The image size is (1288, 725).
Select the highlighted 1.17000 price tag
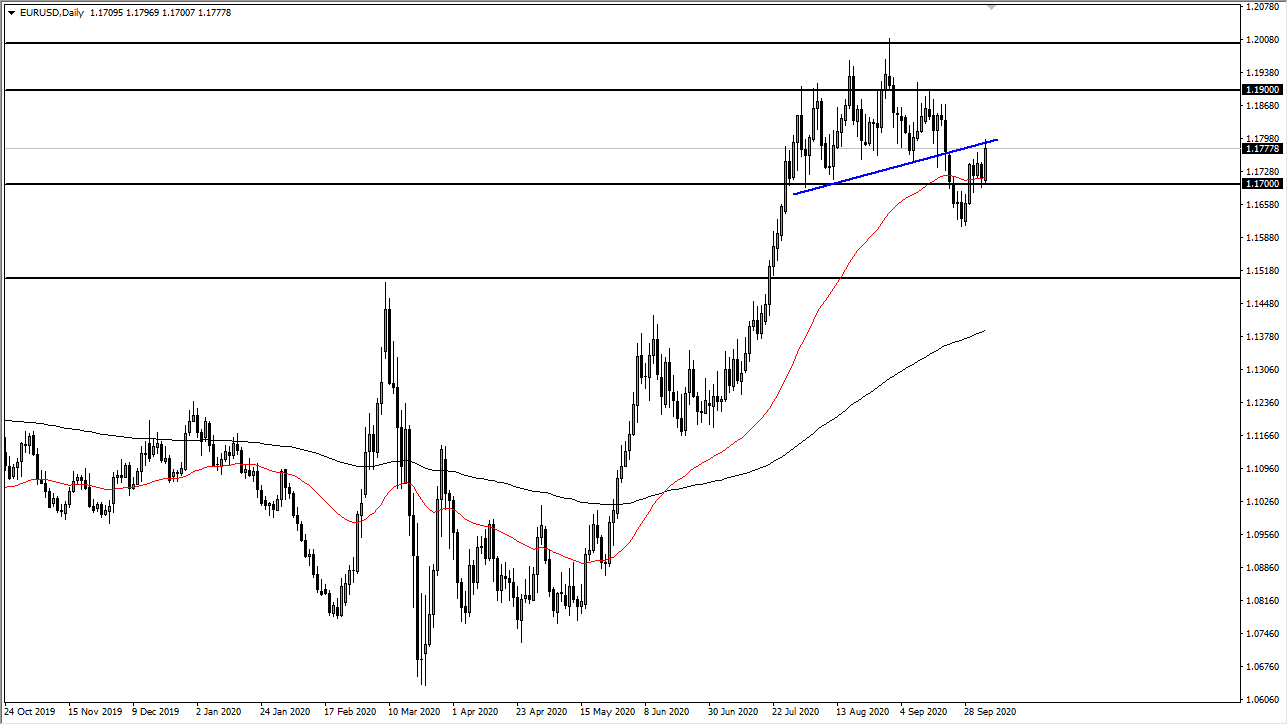tap(1262, 185)
